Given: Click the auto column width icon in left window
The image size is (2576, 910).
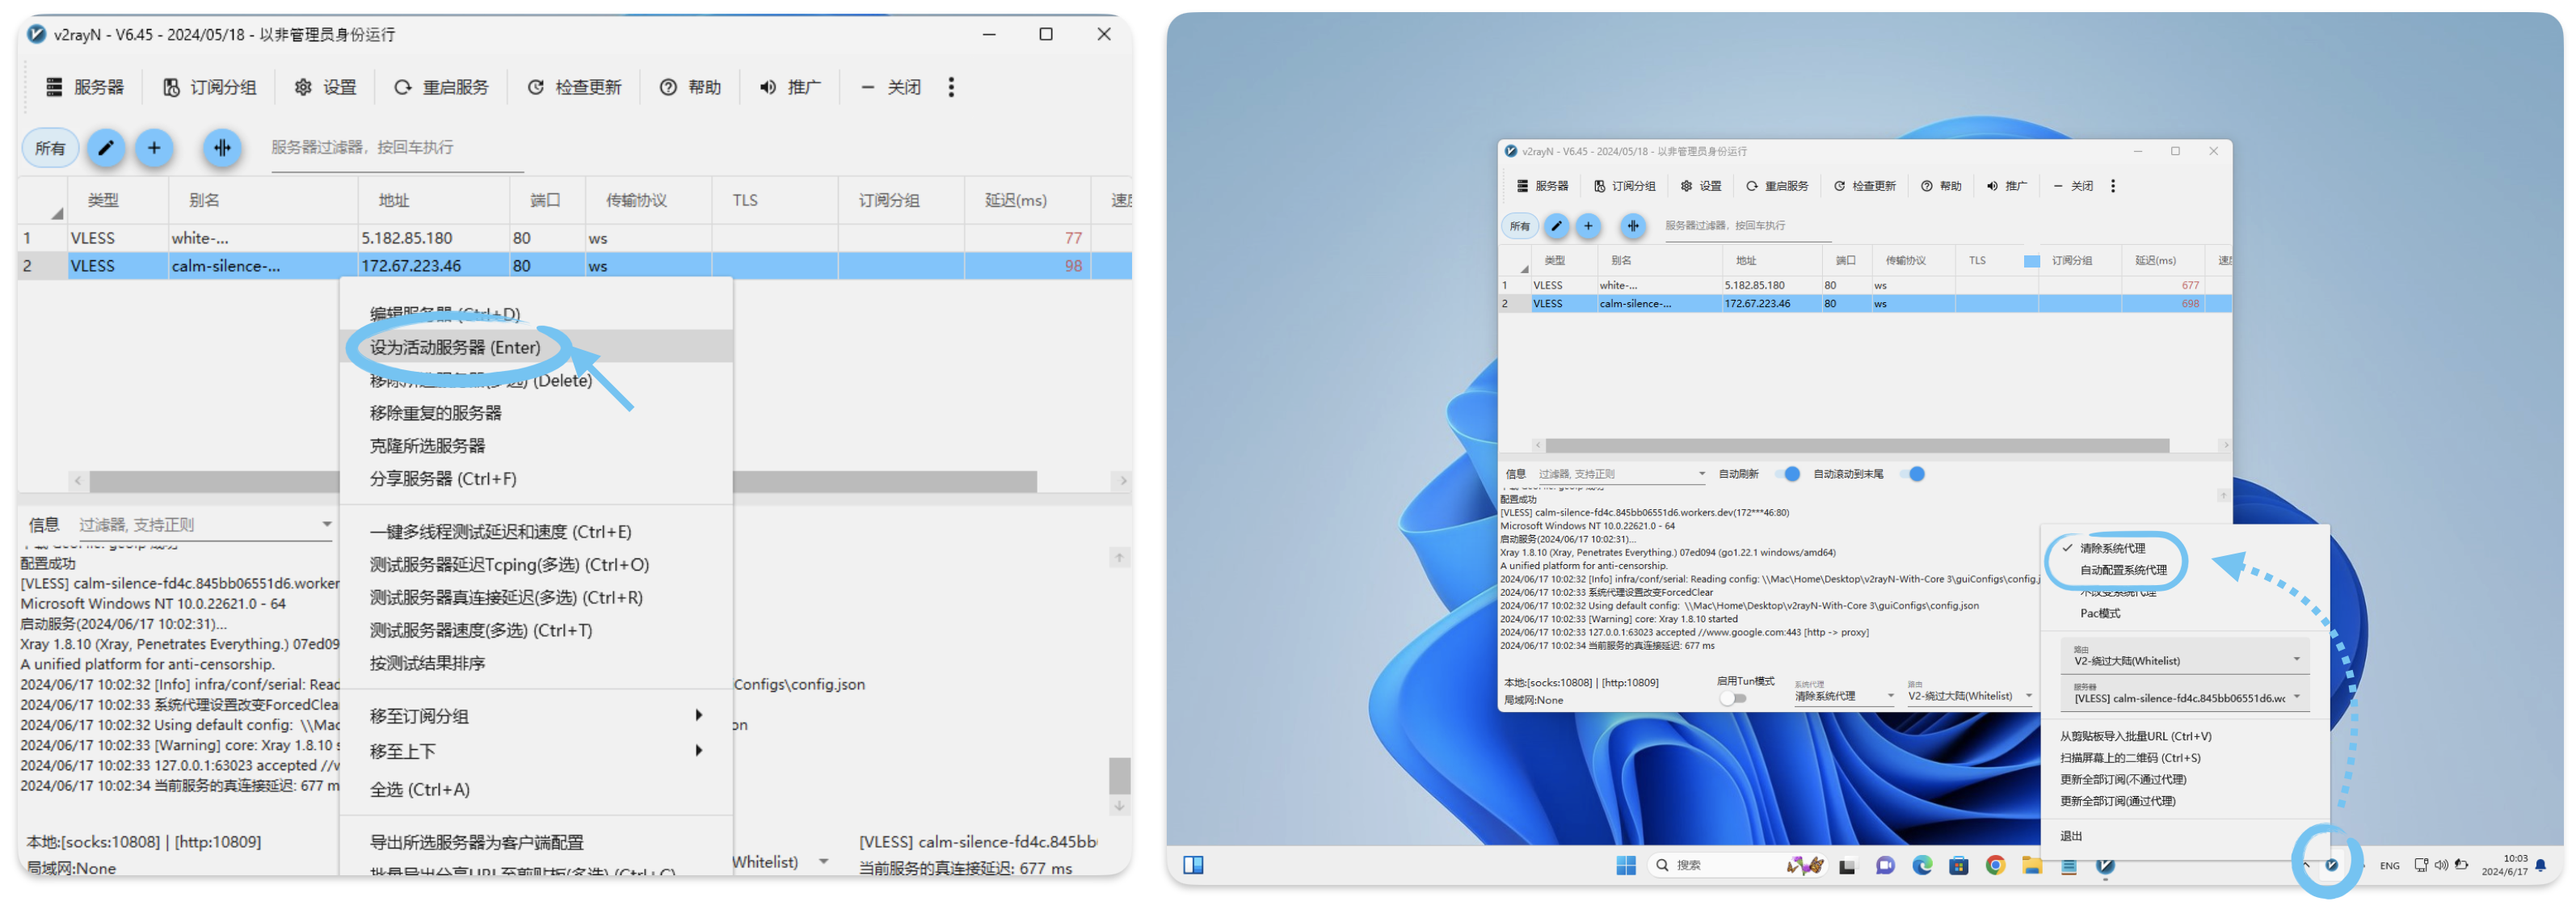Looking at the screenshot, I should [222, 148].
